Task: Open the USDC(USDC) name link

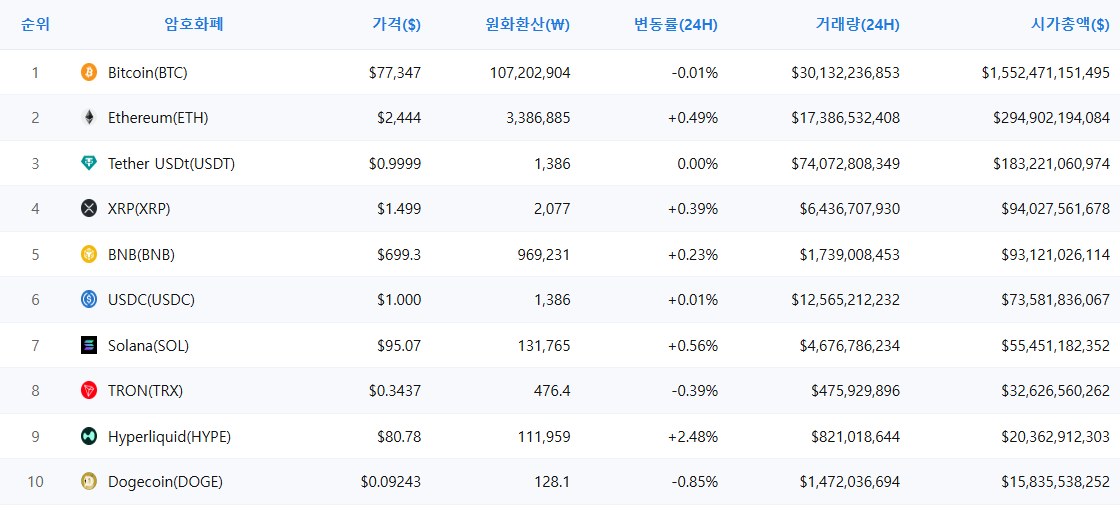Action: [151, 300]
